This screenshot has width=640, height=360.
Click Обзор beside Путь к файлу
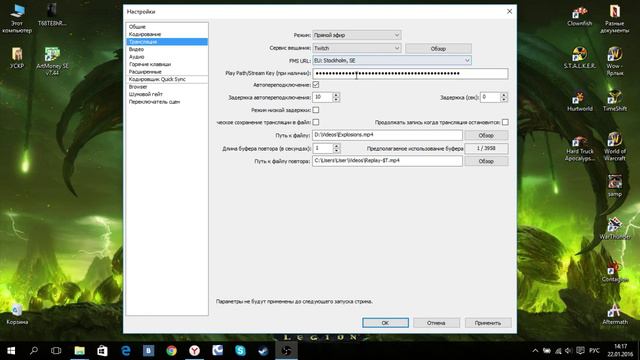486,135
